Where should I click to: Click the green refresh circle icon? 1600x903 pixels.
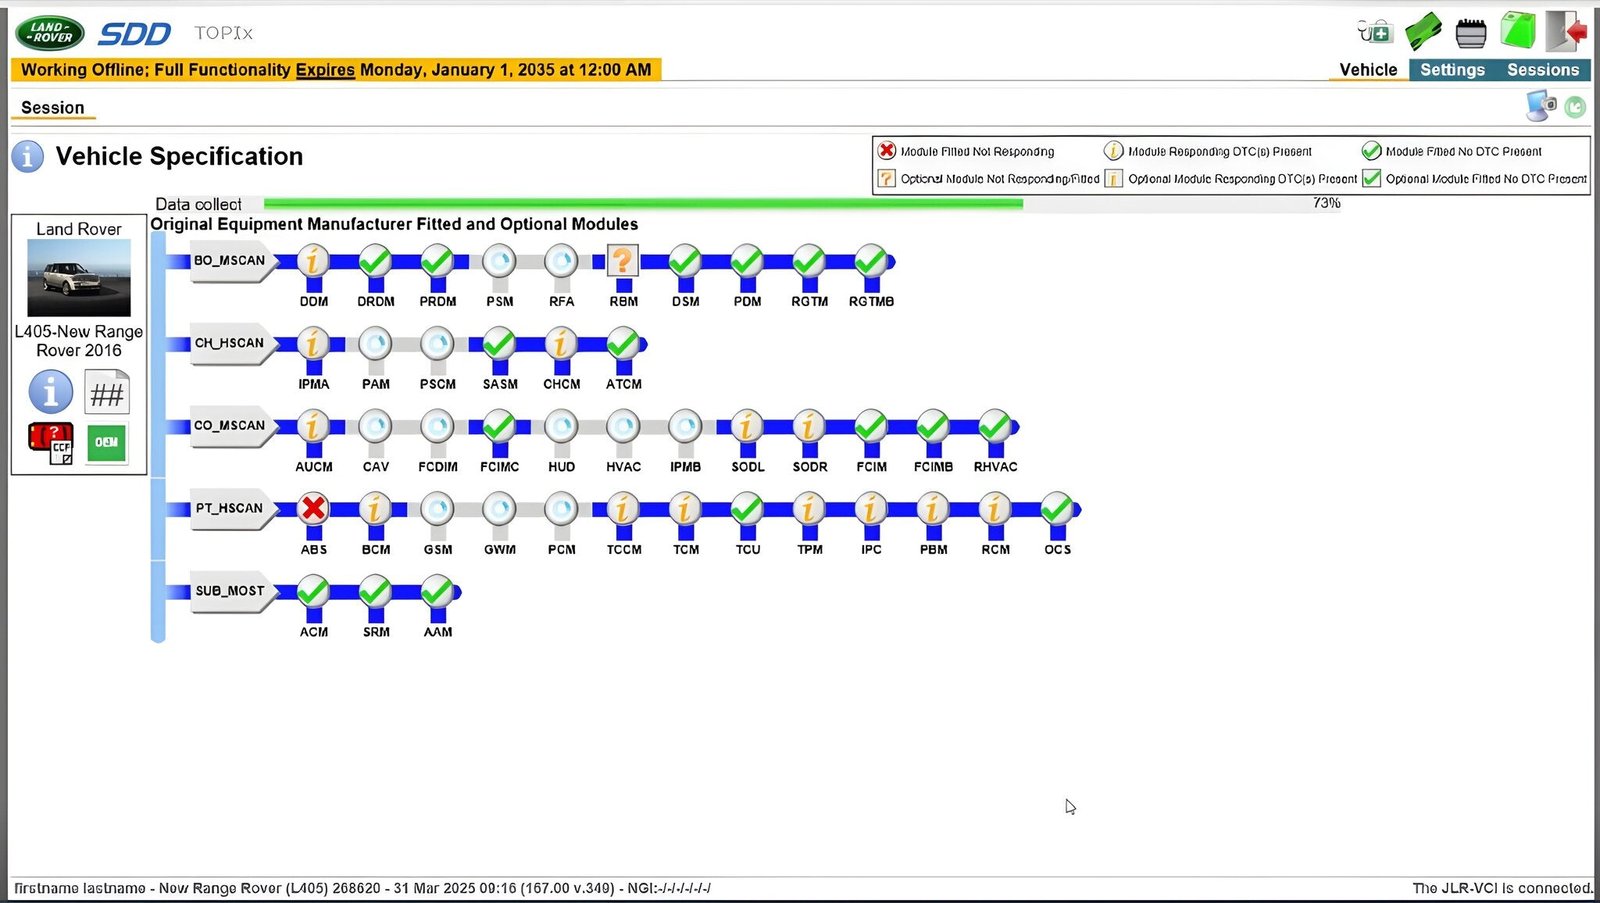click(1575, 107)
